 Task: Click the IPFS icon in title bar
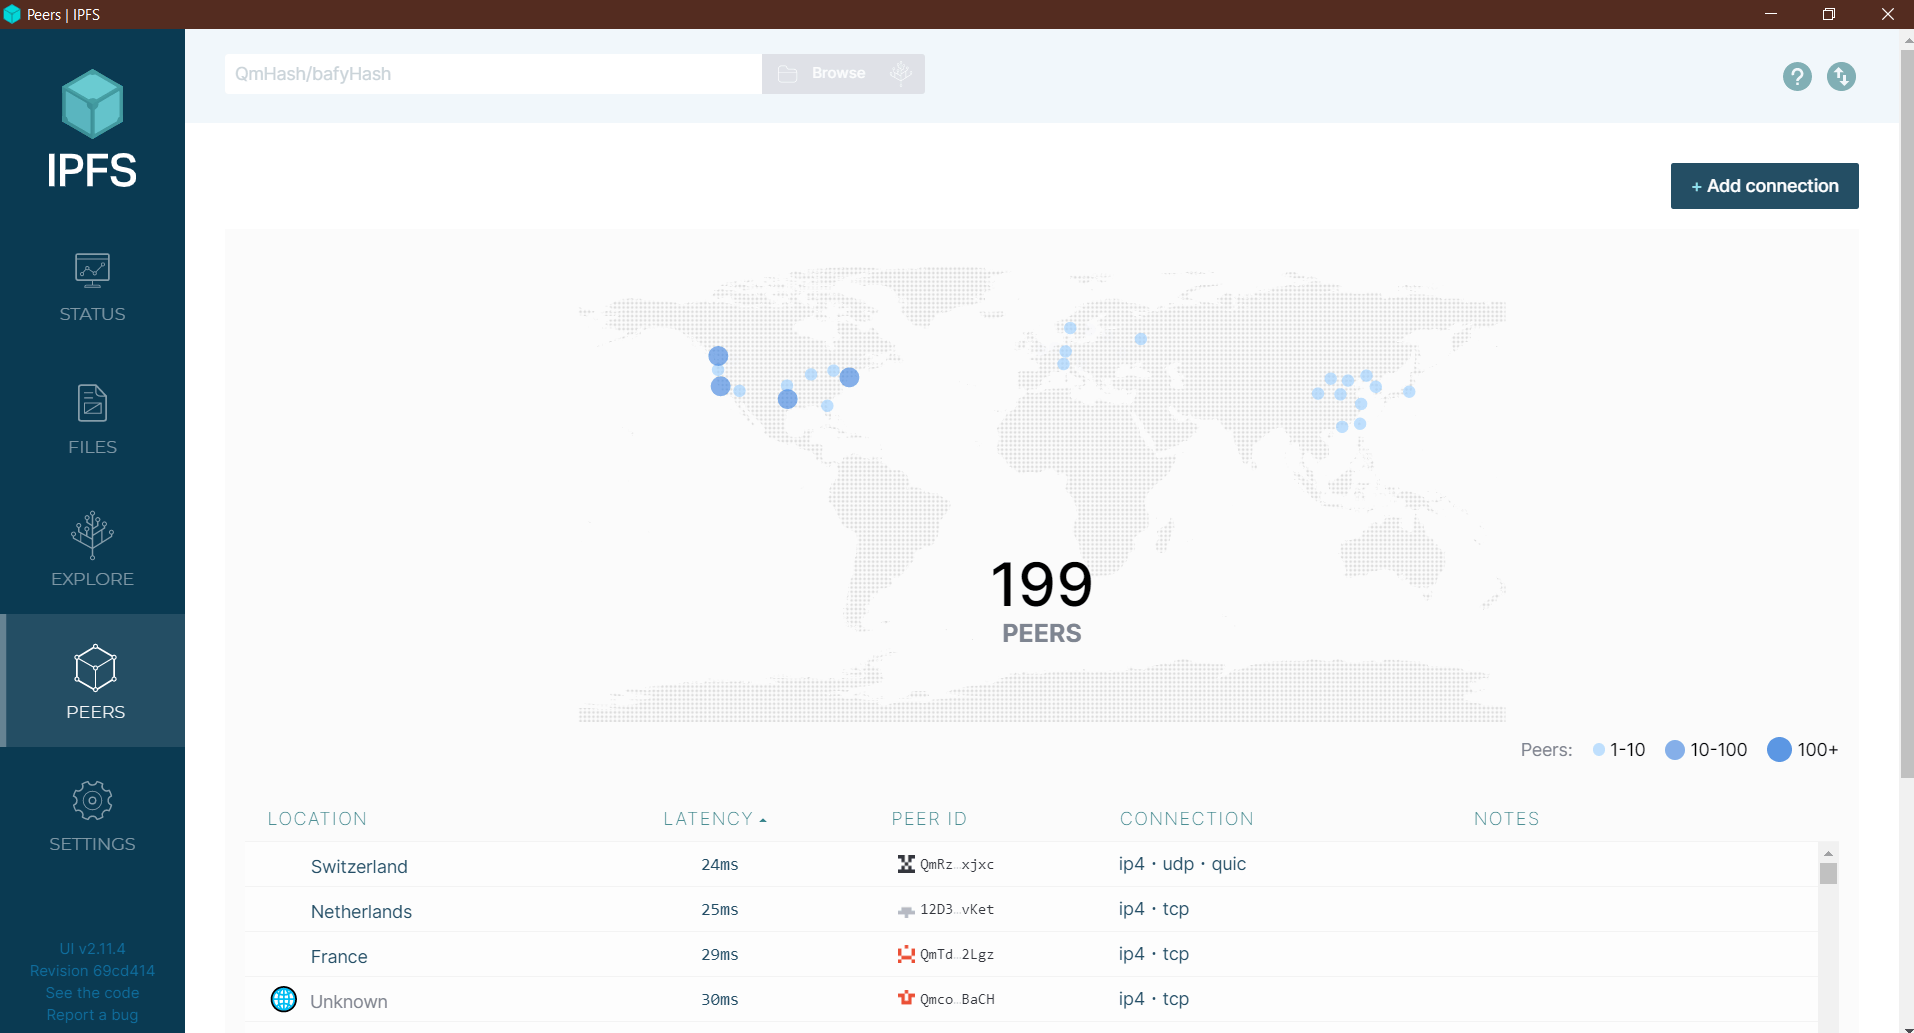pyautogui.click(x=12, y=14)
